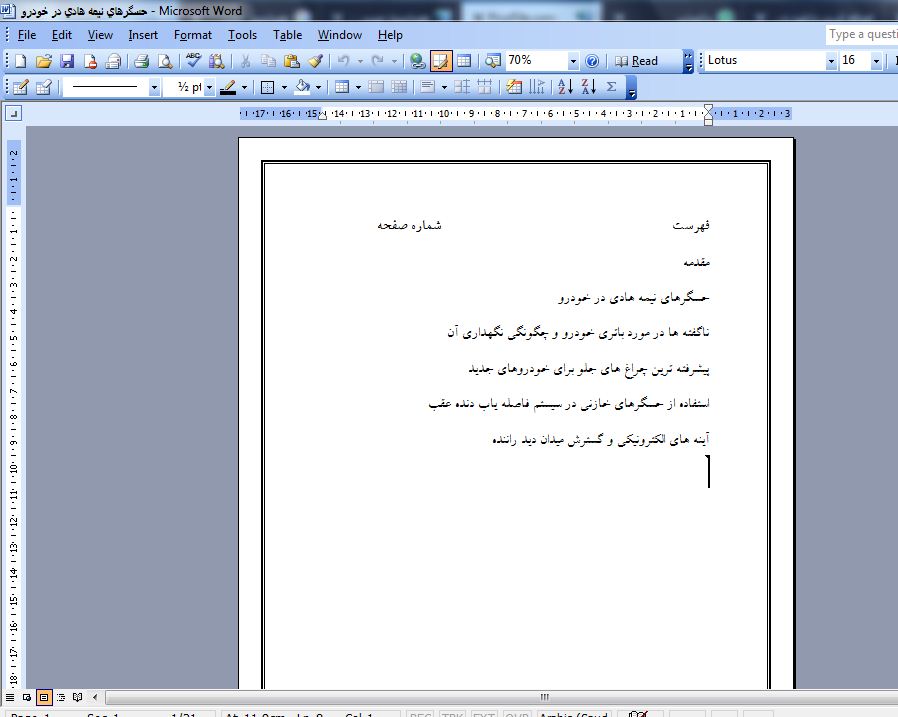
Task: Click the Sort Ascending A-Z icon
Action: point(565,87)
